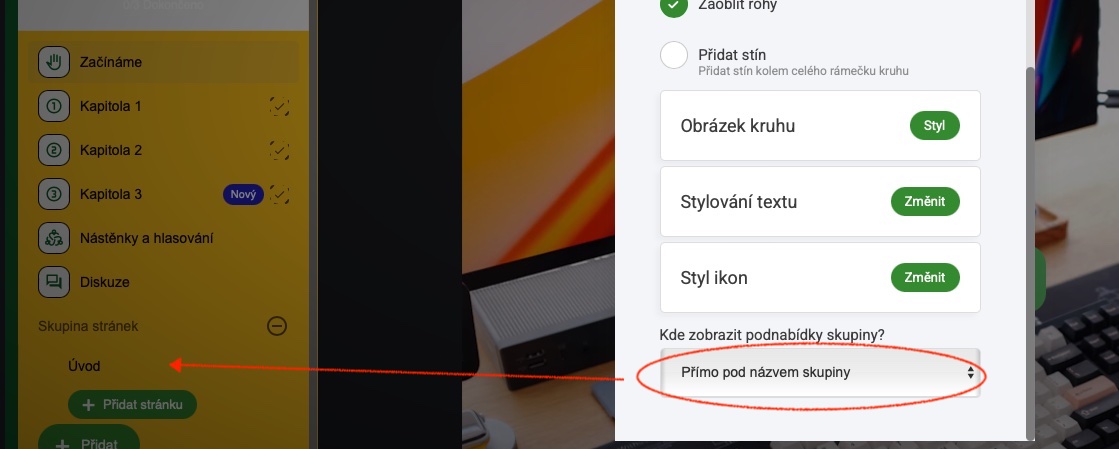Screen dimensions: 1119x449
Task: Click Změnit button for Styl ikon
Action: tap(925, 278)
